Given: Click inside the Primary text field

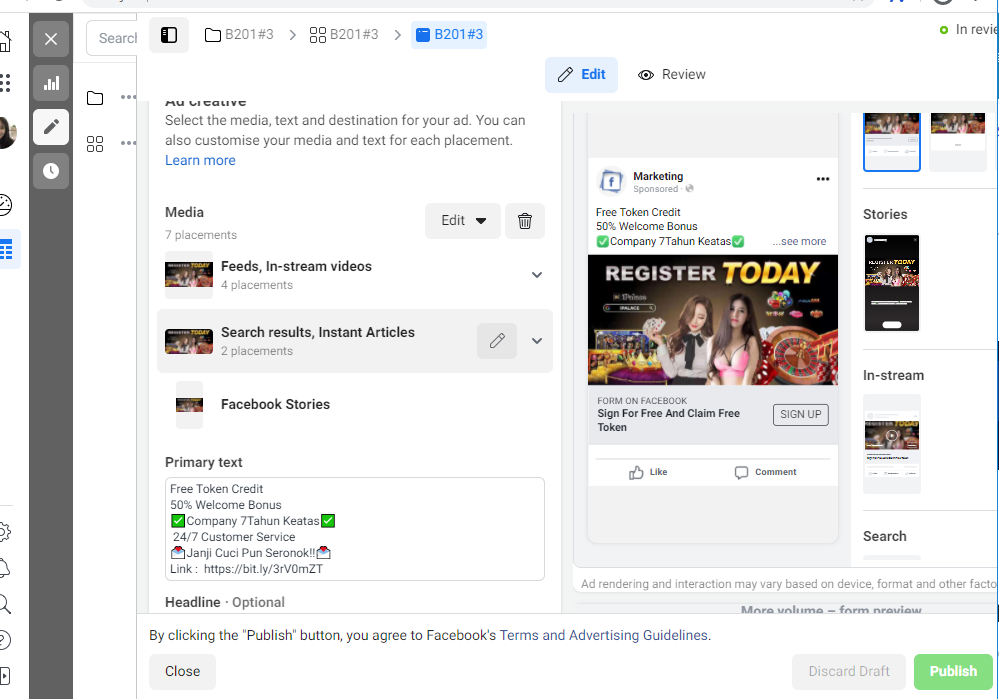Looking at the screenshot, I should [355, 529].
